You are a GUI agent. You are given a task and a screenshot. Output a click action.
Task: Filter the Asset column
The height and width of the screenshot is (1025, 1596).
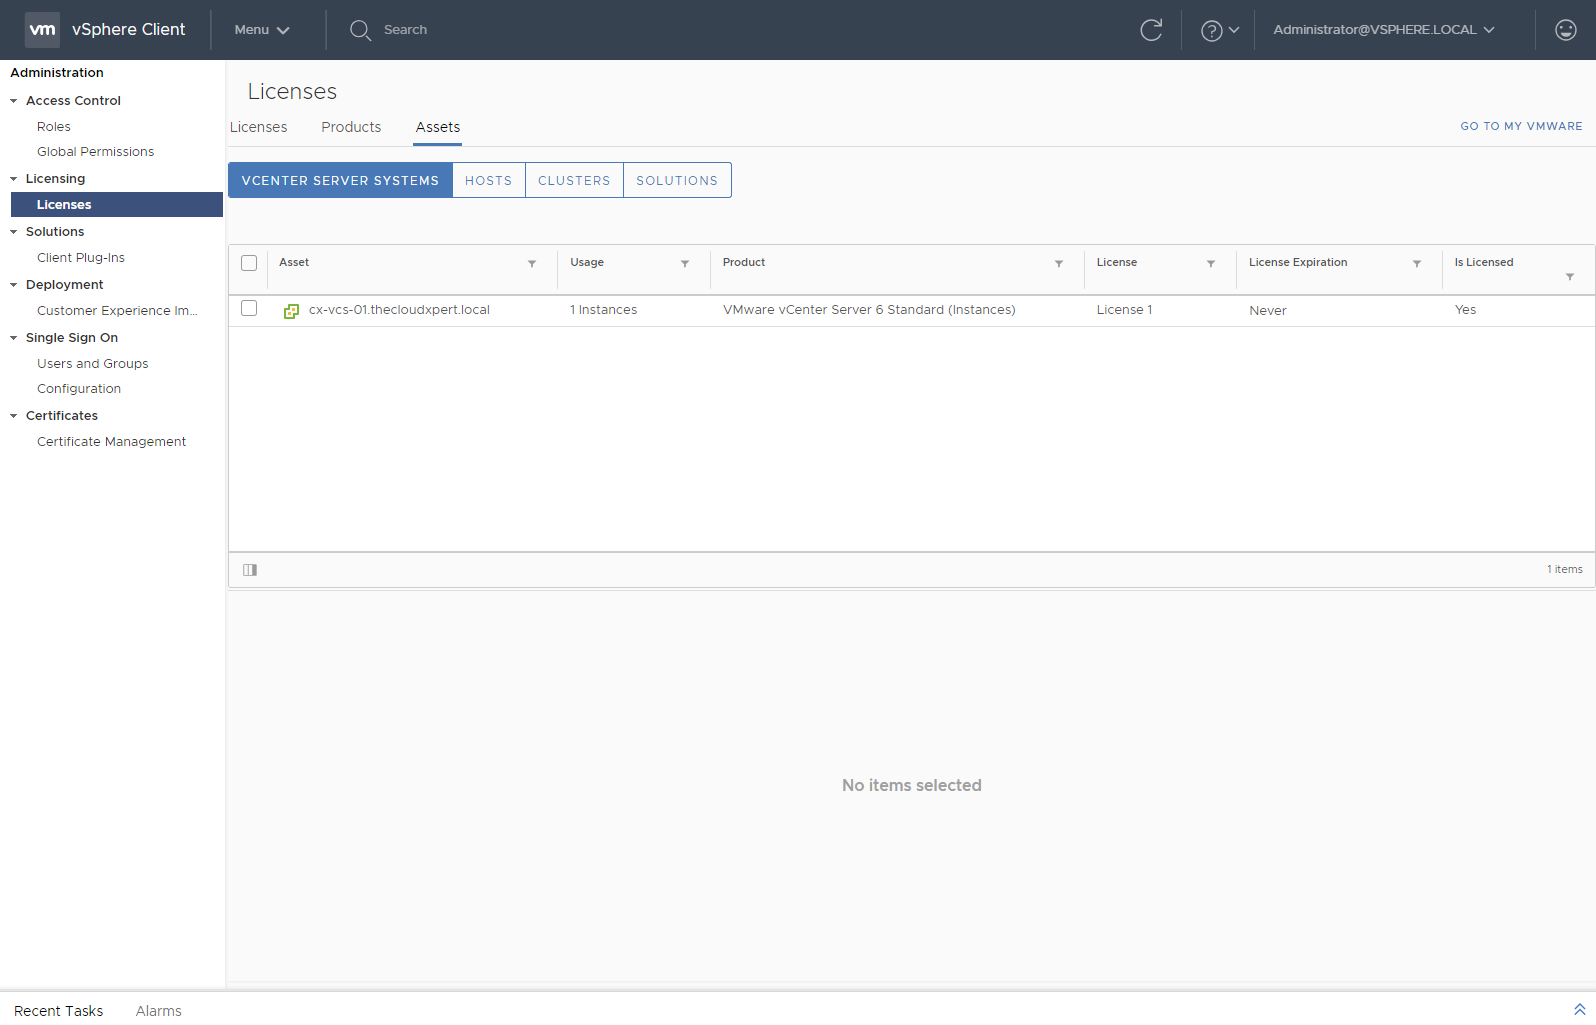(x=532, y=264)
